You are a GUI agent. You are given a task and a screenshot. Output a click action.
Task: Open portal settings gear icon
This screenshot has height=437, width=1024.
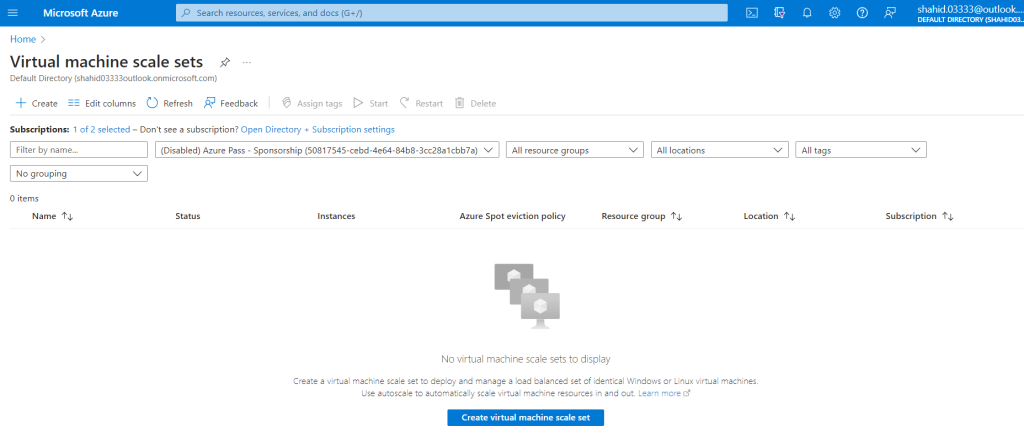[834, 13]
